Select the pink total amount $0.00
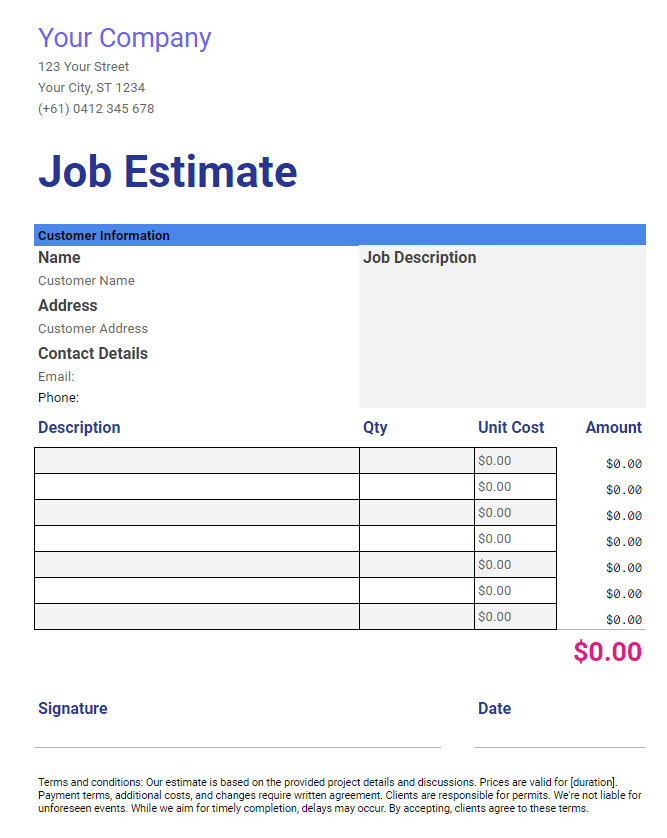Image resolution: width=667 pixels, height=838 pixels. point(607,652)
